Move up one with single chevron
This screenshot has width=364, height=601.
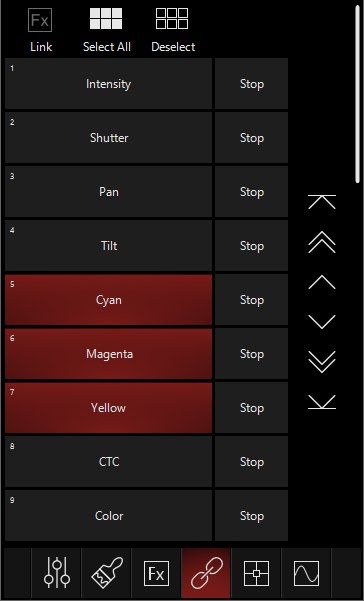[322, 282]
